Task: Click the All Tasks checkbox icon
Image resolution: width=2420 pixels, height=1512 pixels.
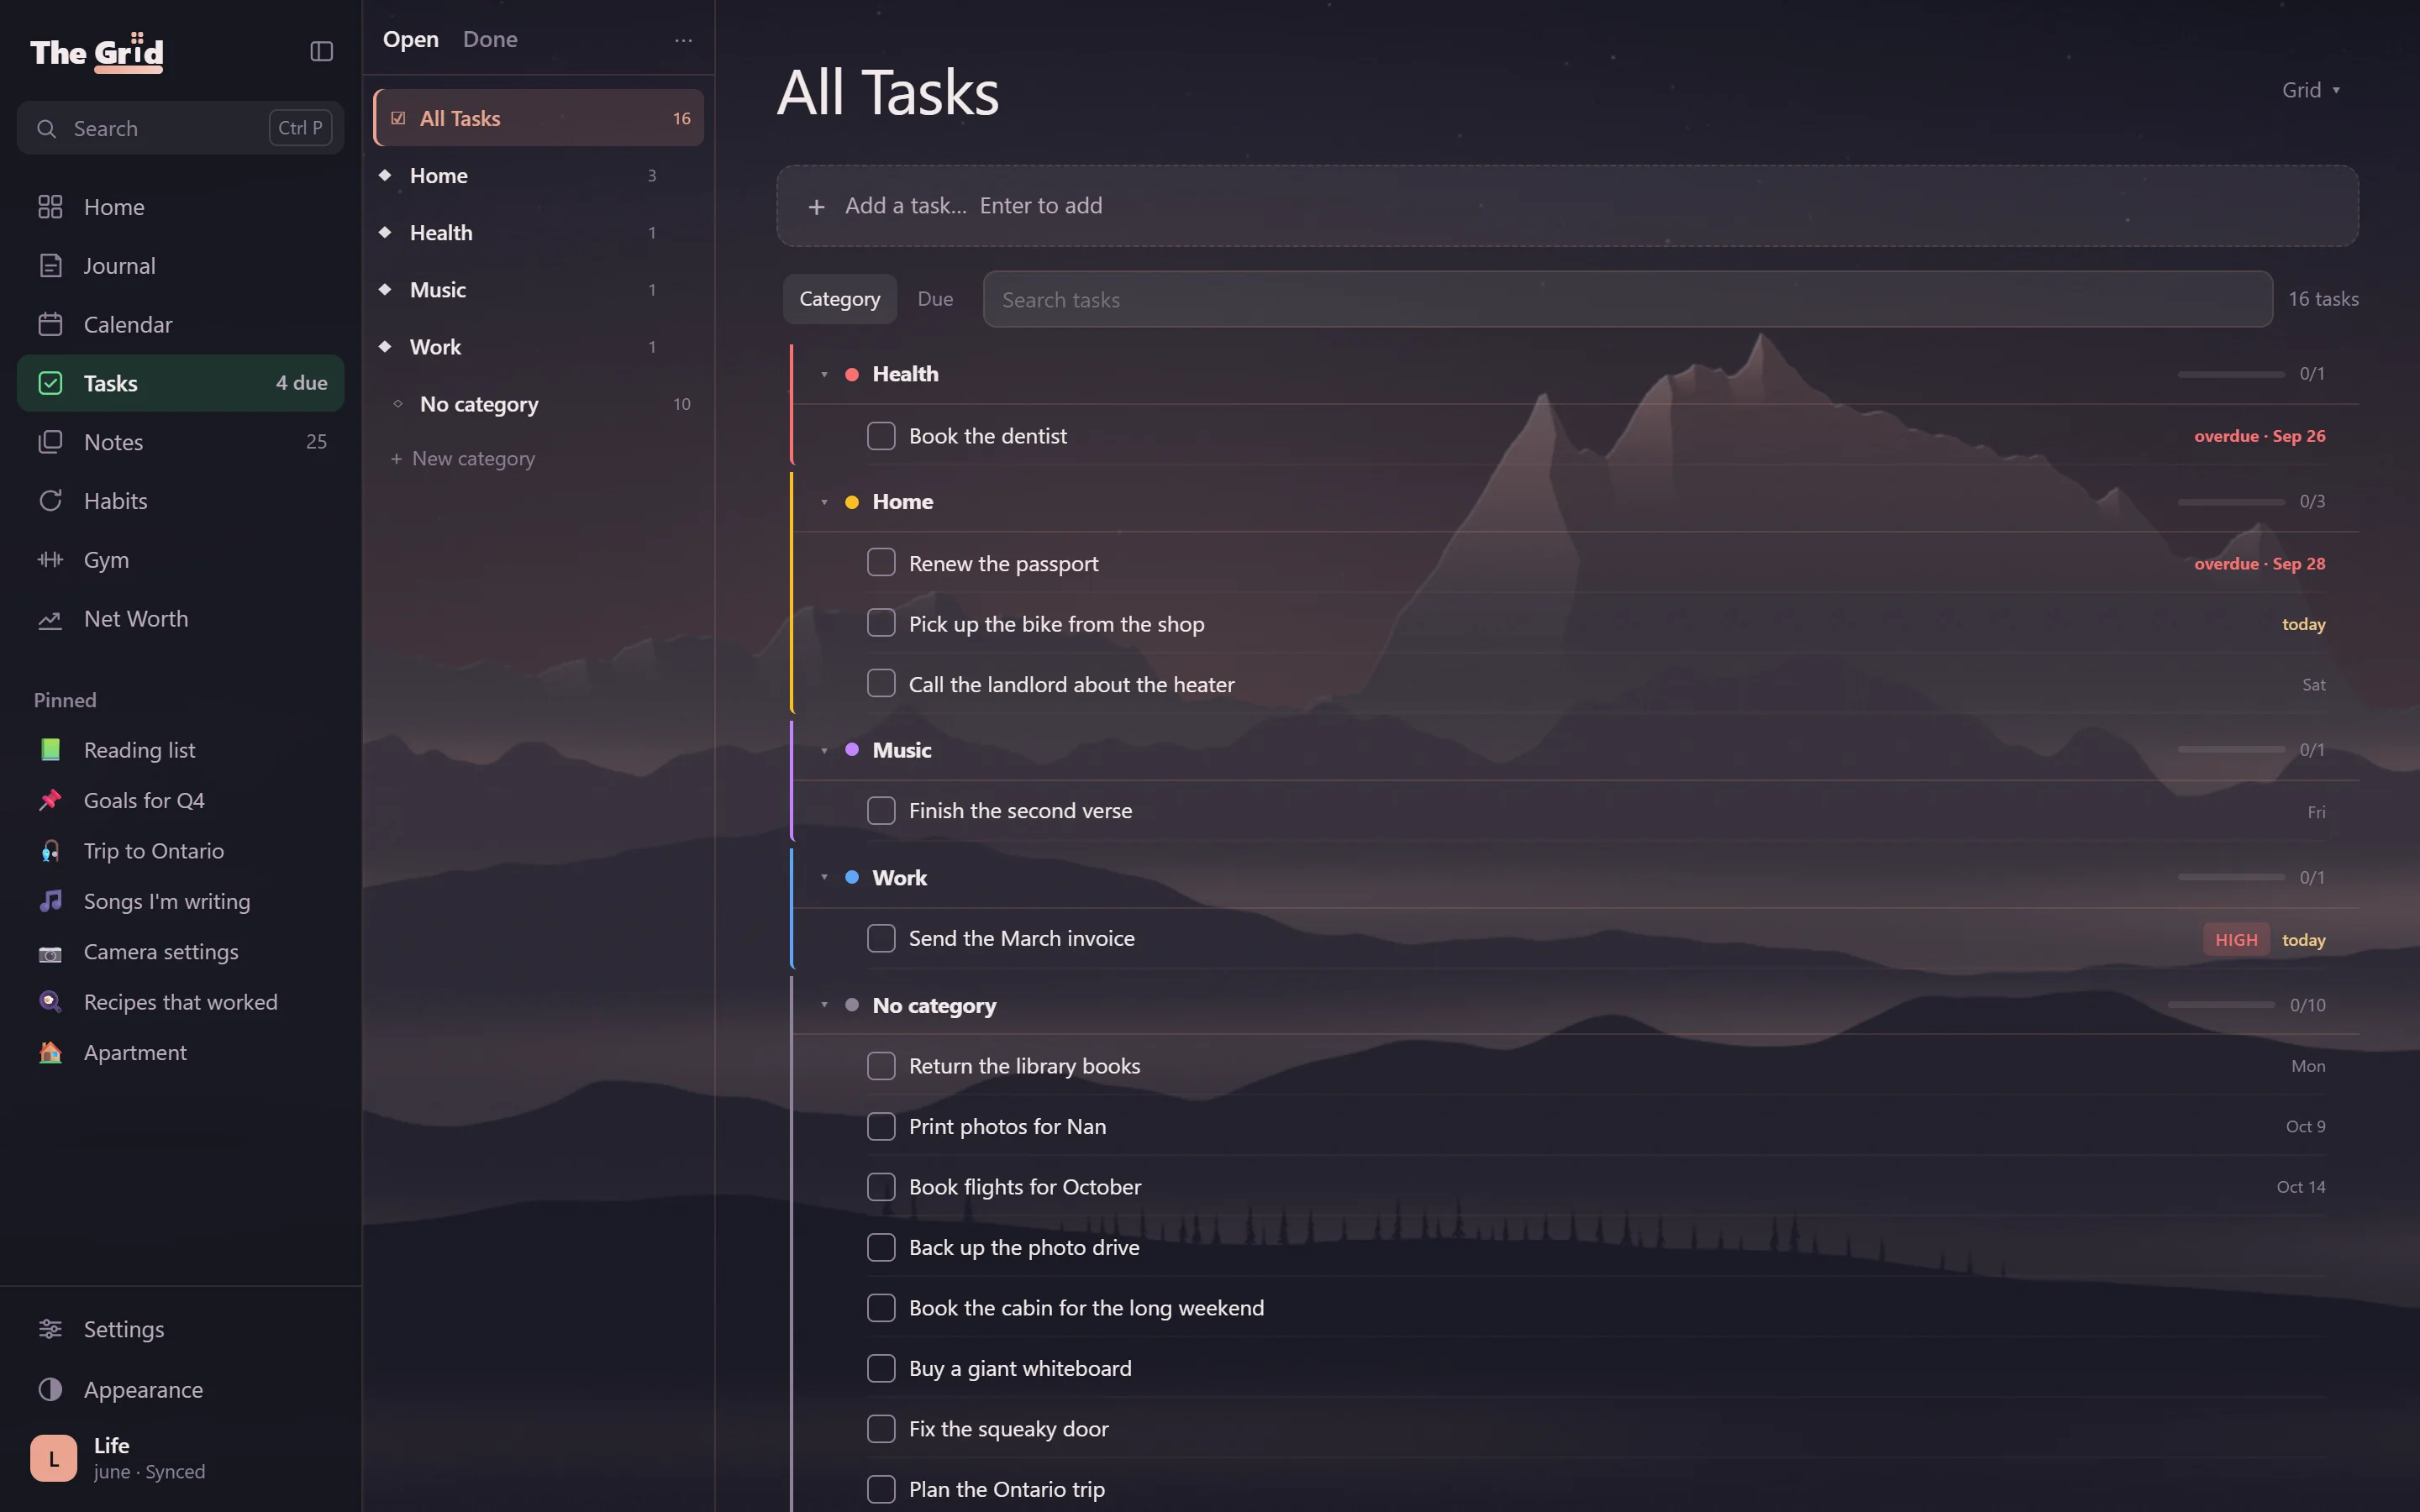Action: tap(398, 118)
